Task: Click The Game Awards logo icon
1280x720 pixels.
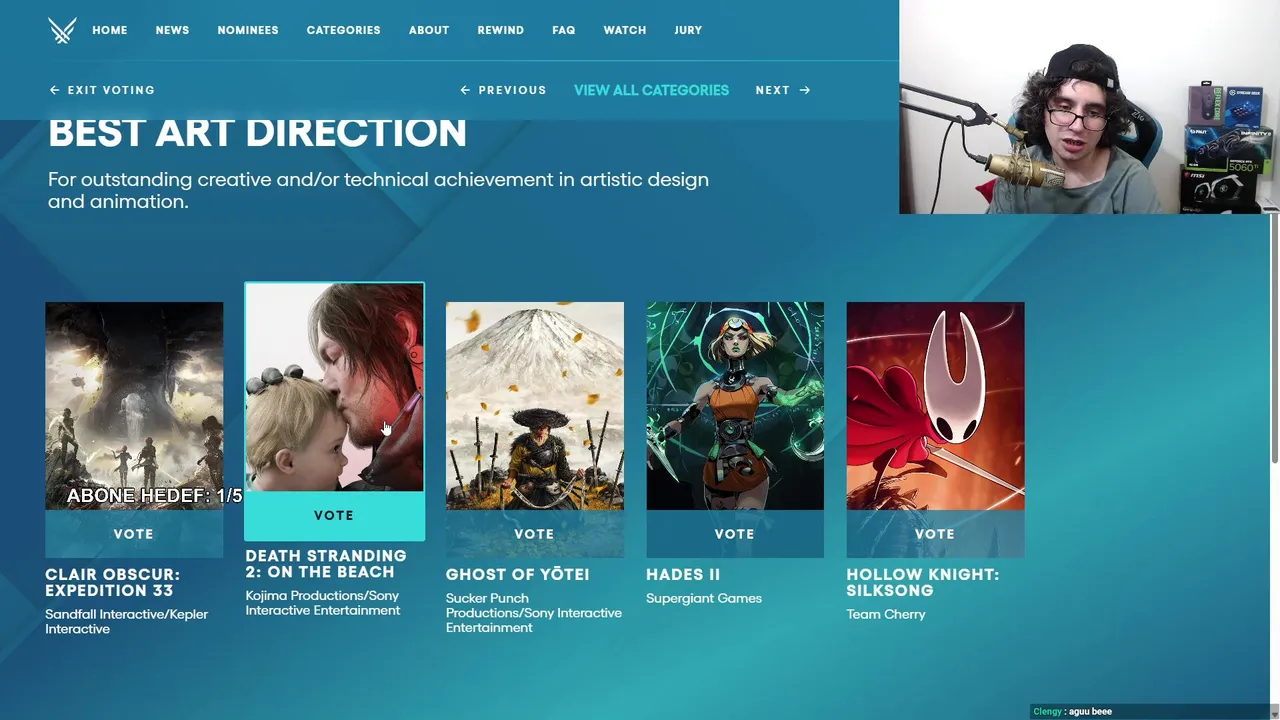Action: click(62, 30)
